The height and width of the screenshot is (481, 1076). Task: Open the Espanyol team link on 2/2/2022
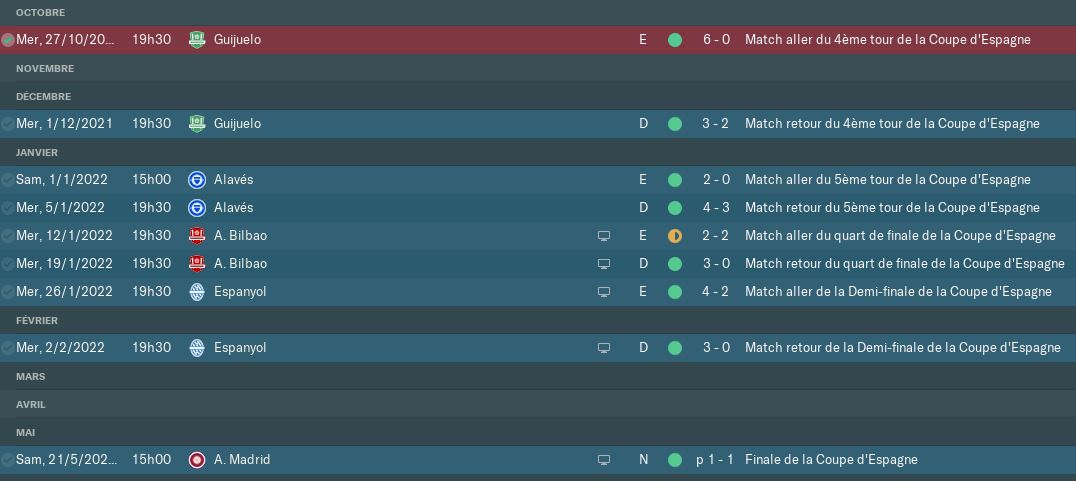click(x=240, y=348)
